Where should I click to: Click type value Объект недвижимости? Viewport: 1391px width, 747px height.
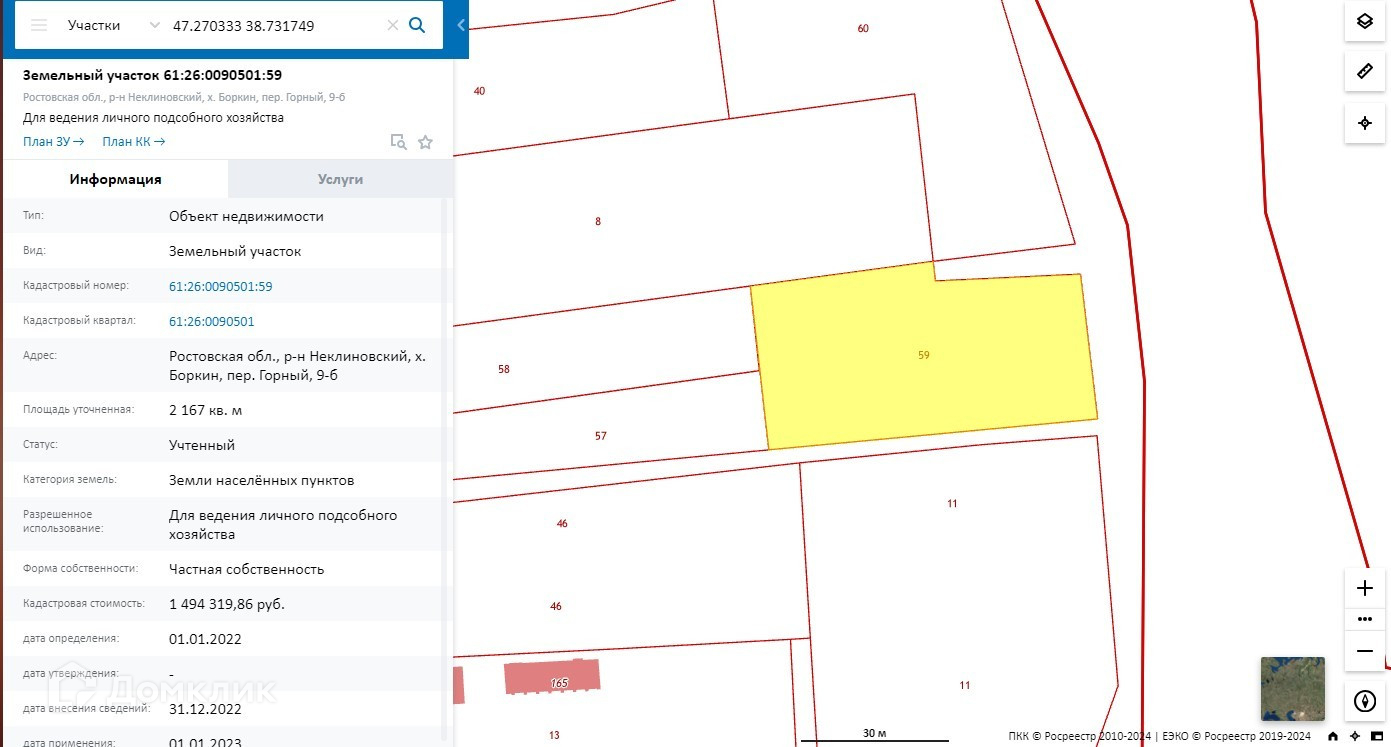click(246, 217)
